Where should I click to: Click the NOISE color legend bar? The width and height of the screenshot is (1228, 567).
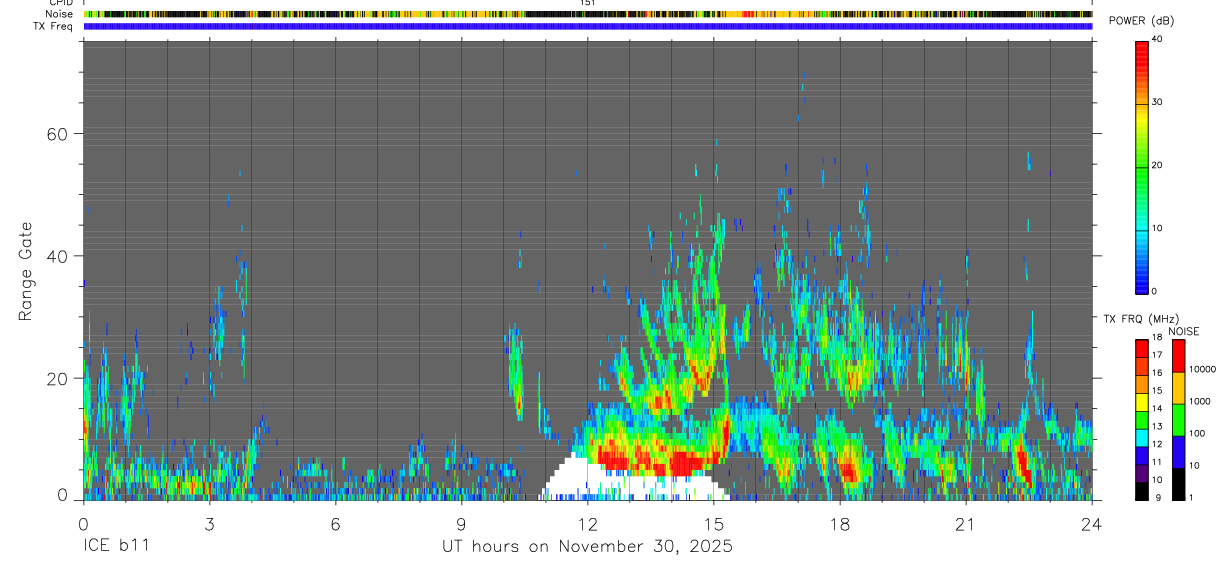(x=1178, y=420)
